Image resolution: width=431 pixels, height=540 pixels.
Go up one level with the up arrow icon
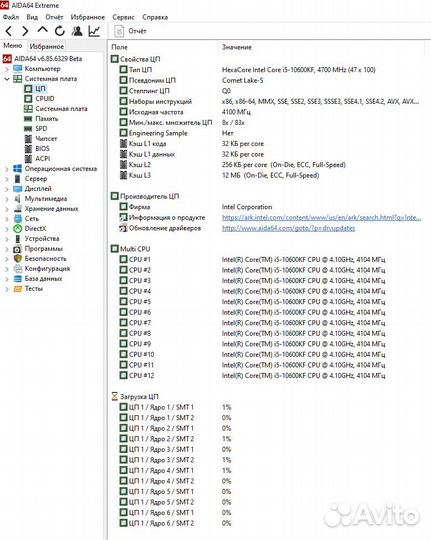point(42,31)
